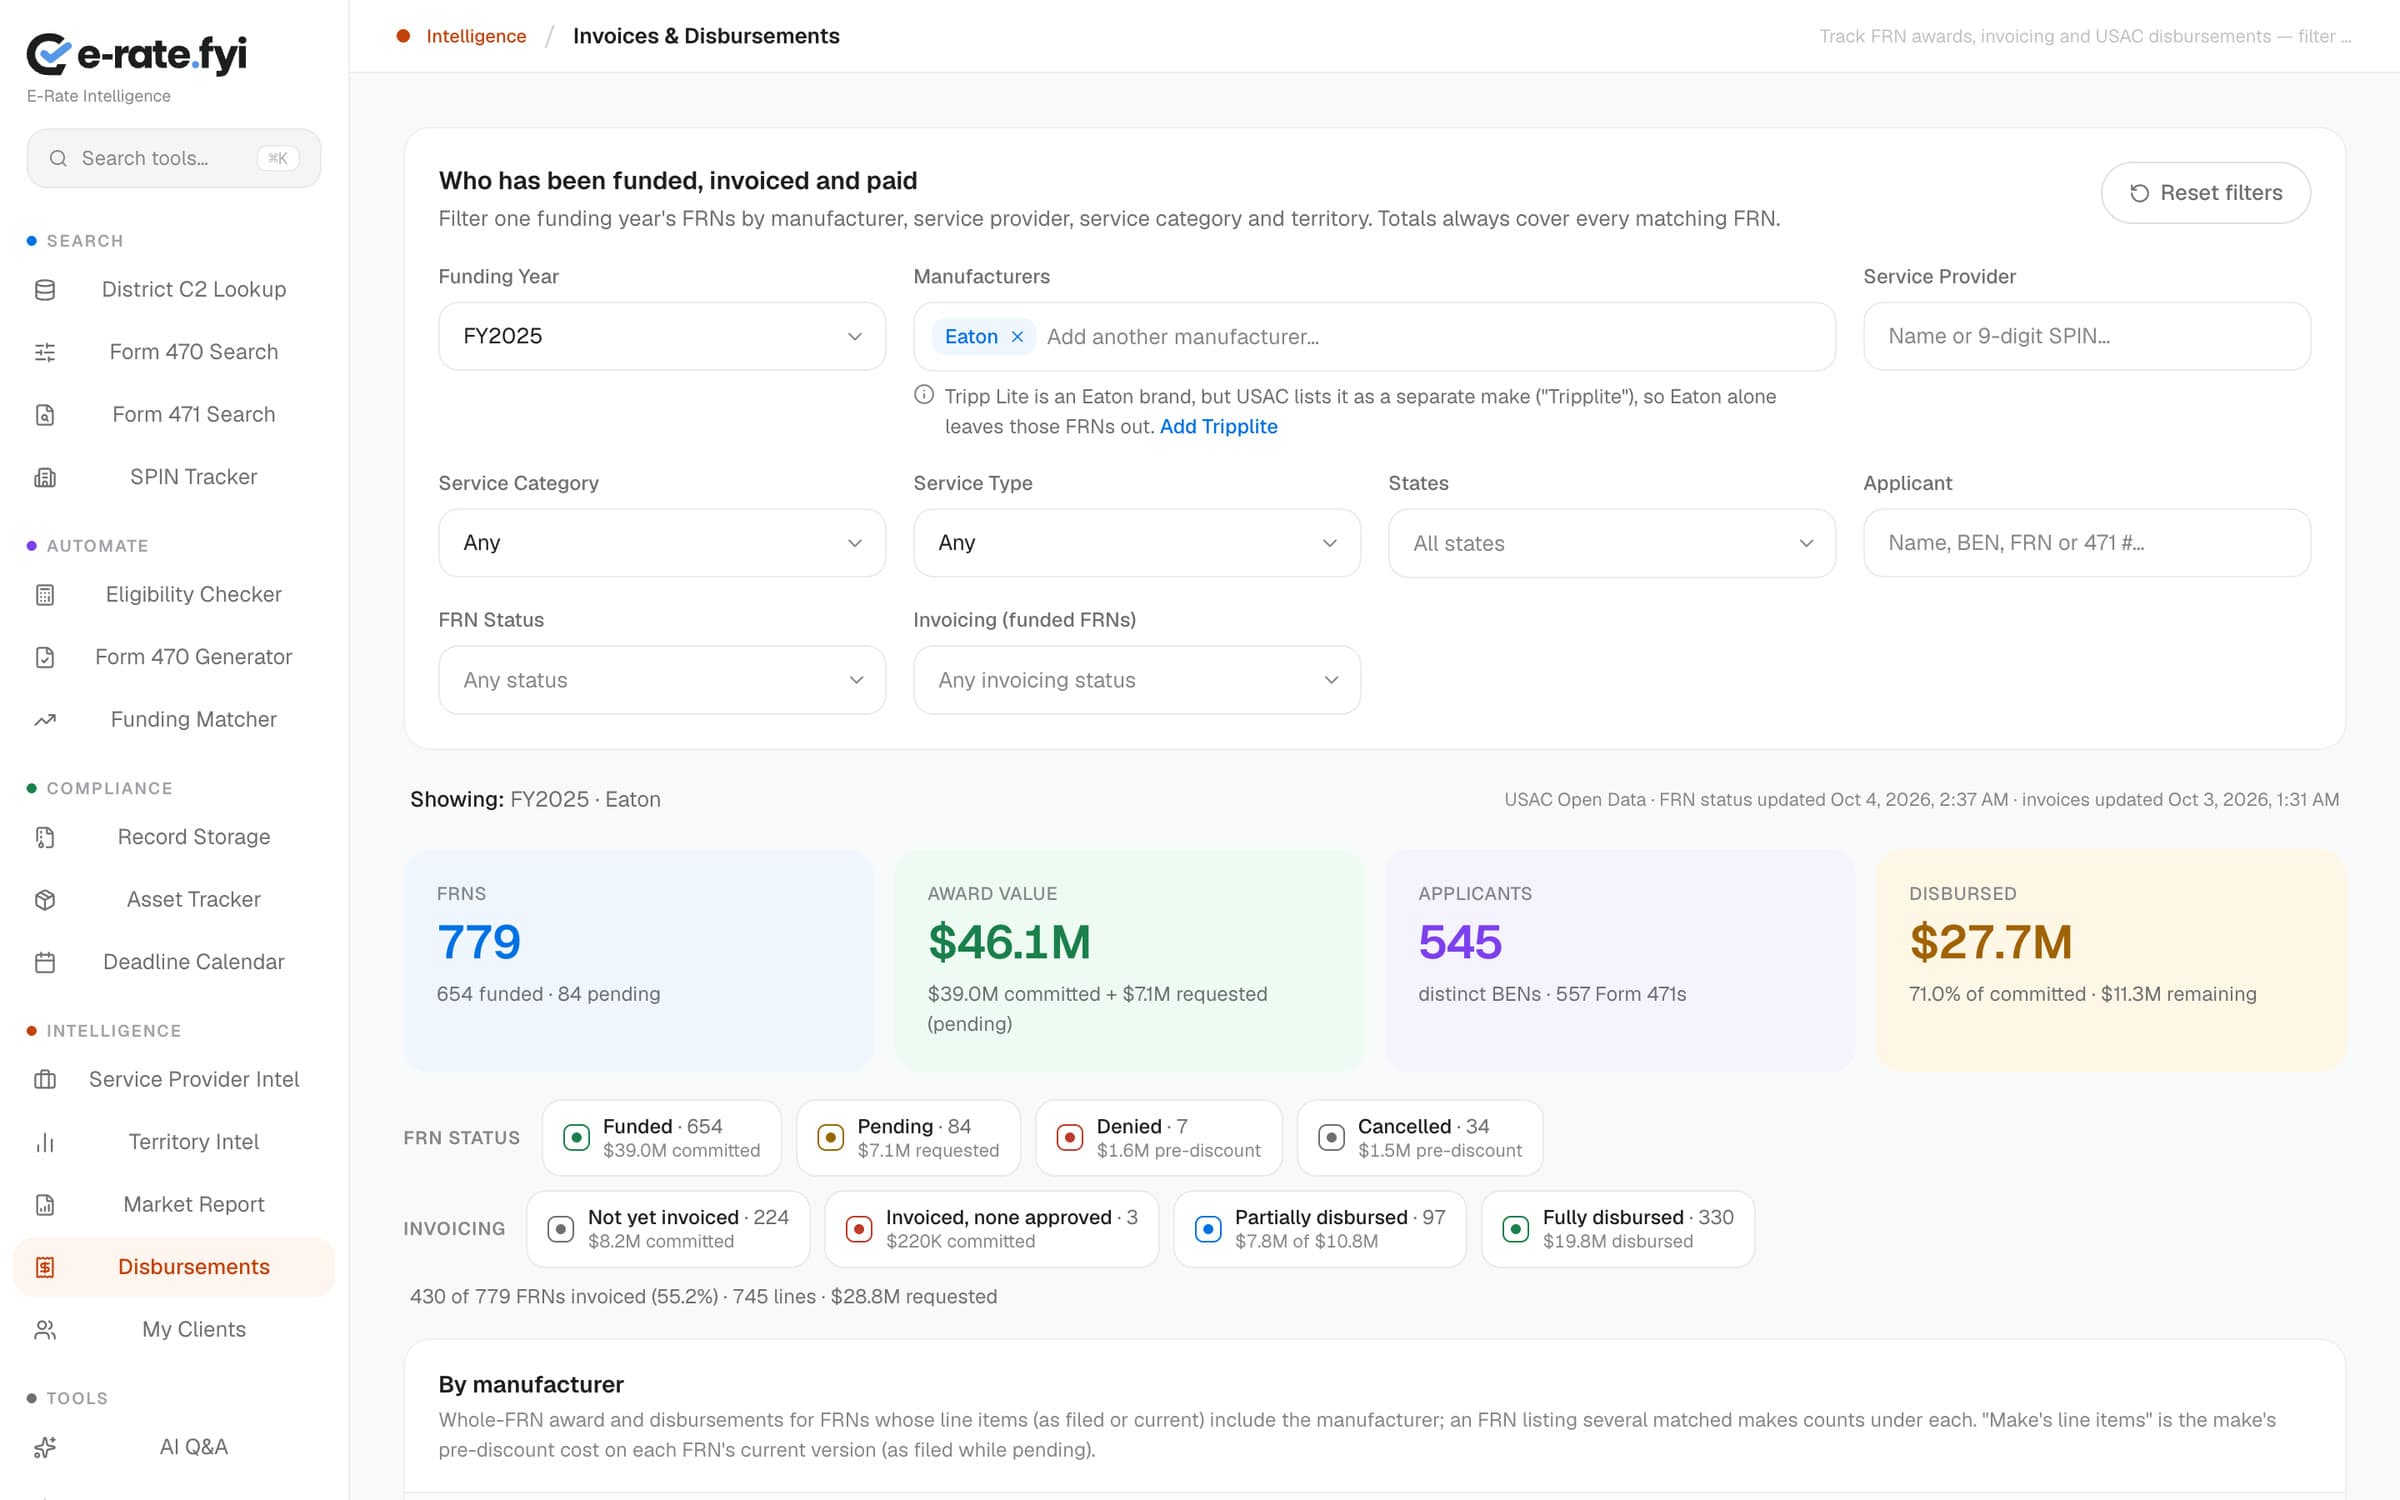Click the Asset Tracker box icon

[x=45, y=900]
